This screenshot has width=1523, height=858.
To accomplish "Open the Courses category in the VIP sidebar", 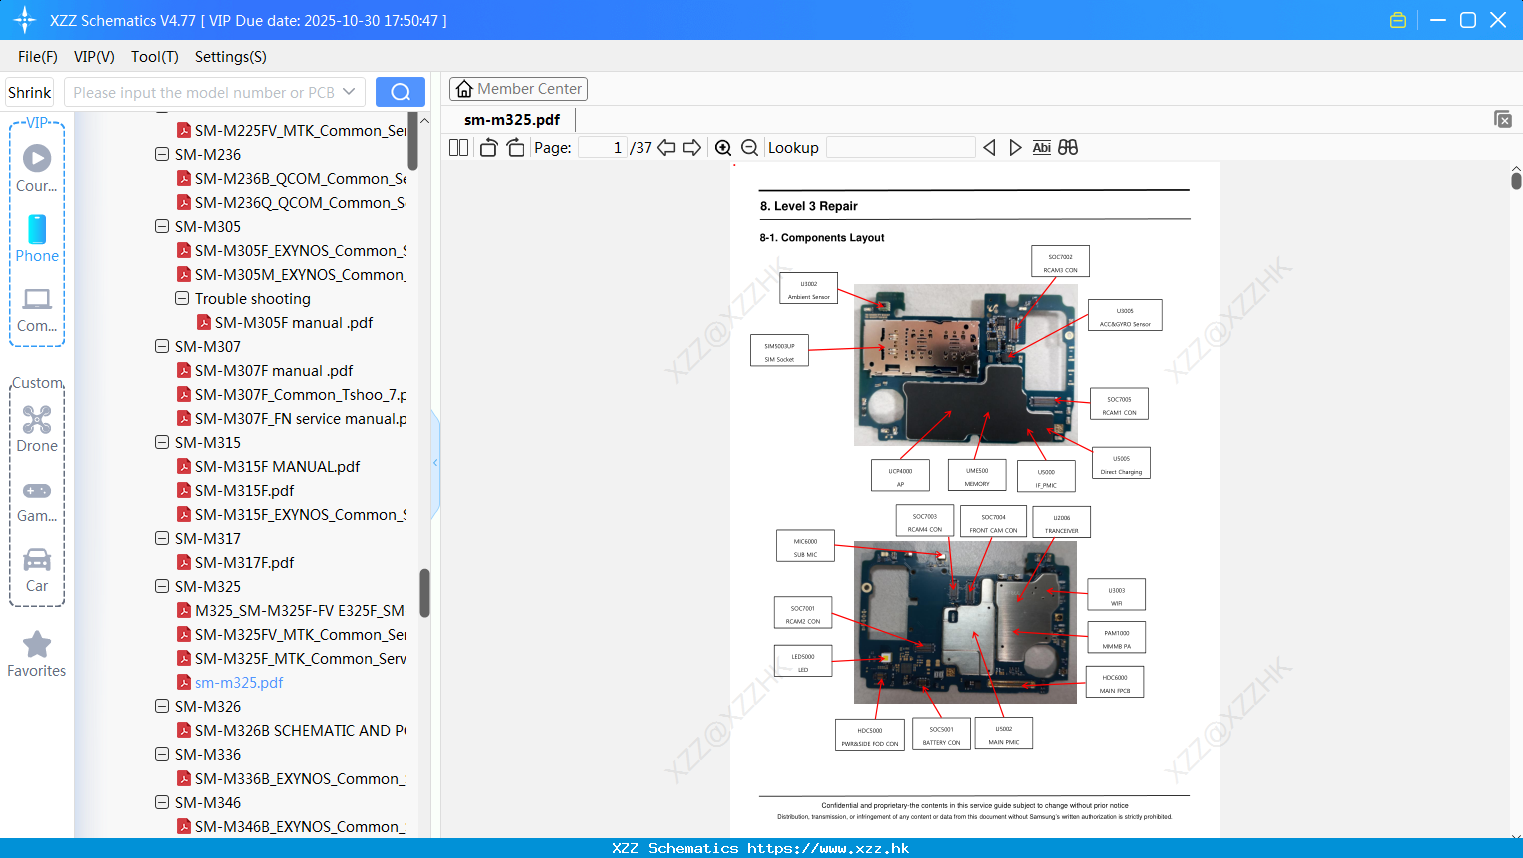I will tap(37, 168).
